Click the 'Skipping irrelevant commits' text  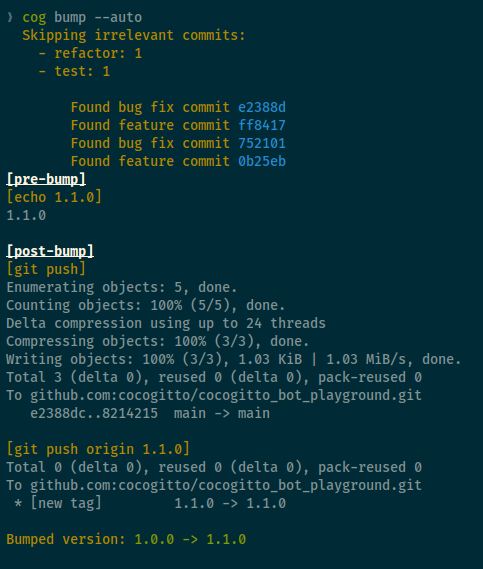tap(134, 35)
